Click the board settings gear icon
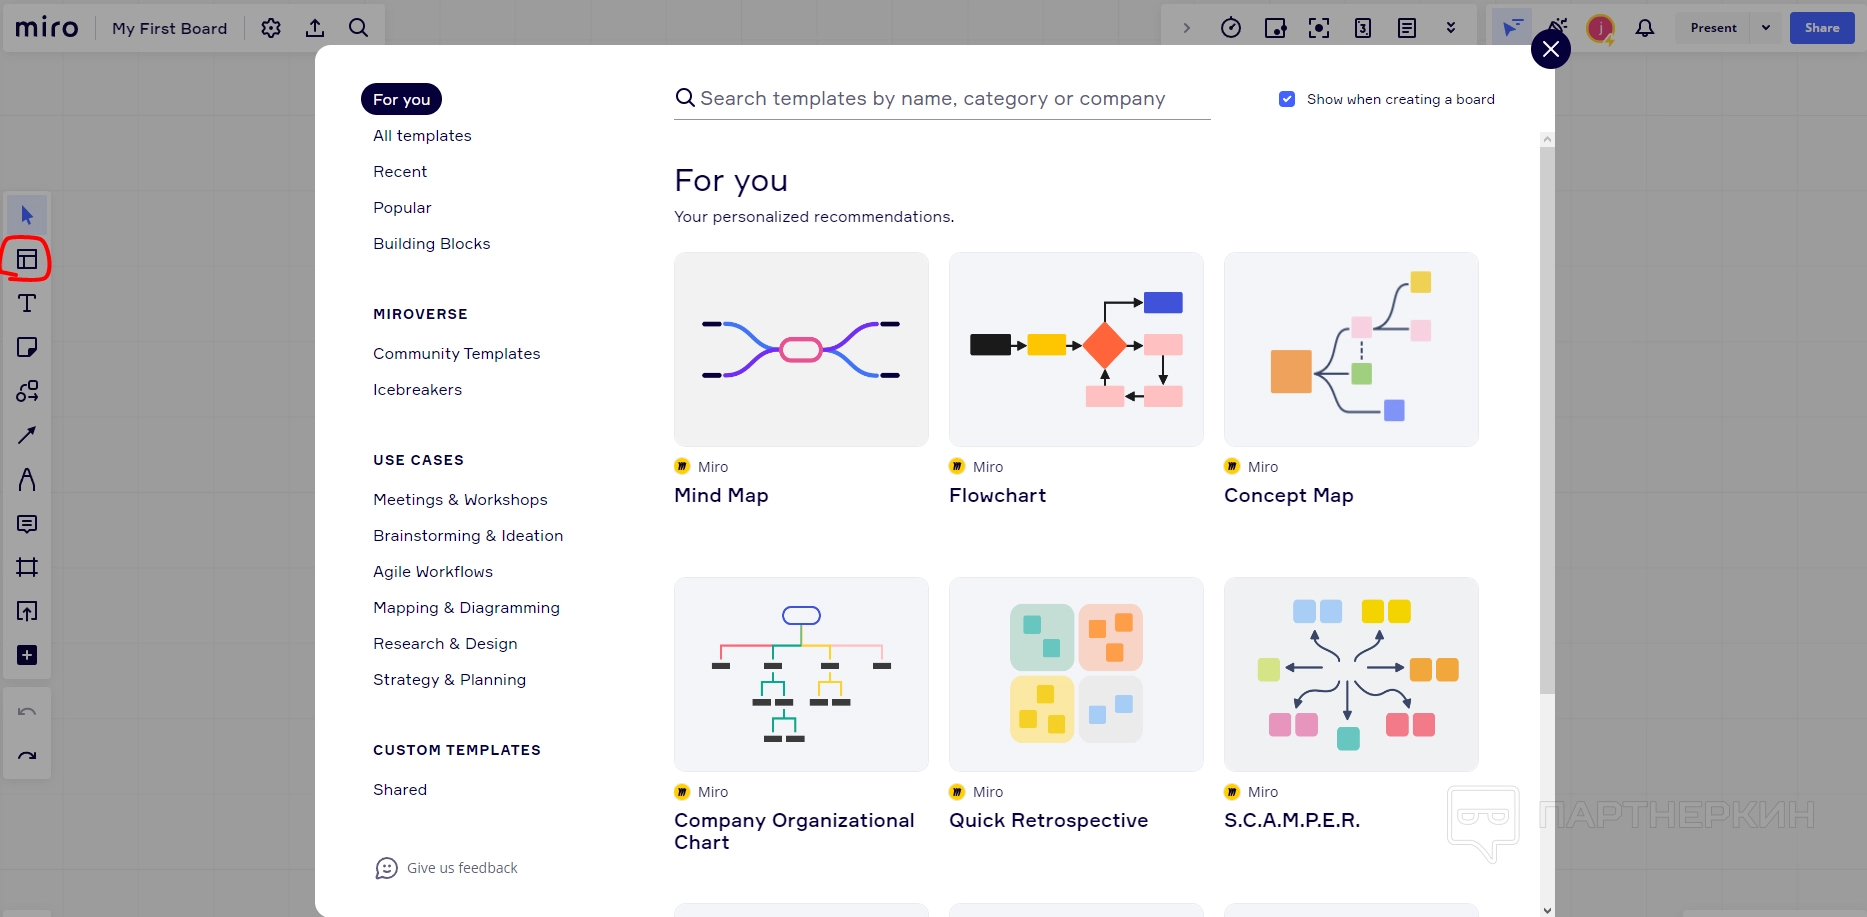 [271, 28]
